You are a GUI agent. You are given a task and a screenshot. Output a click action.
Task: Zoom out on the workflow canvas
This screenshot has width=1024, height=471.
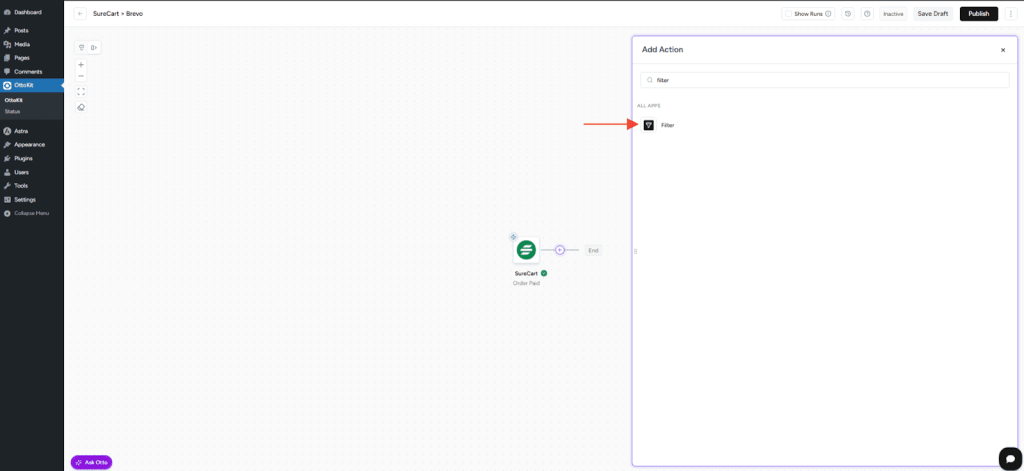tap(81, 76)
